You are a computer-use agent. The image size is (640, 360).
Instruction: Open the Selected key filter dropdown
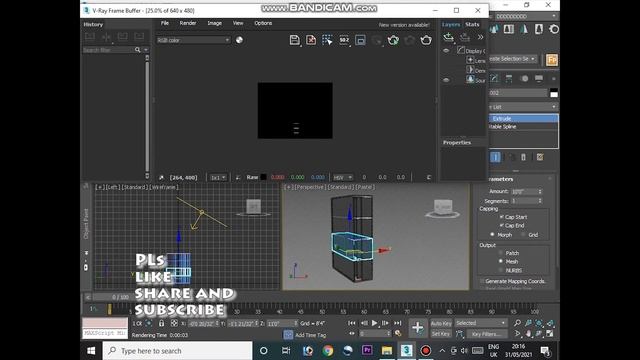(x=481, y=323)
